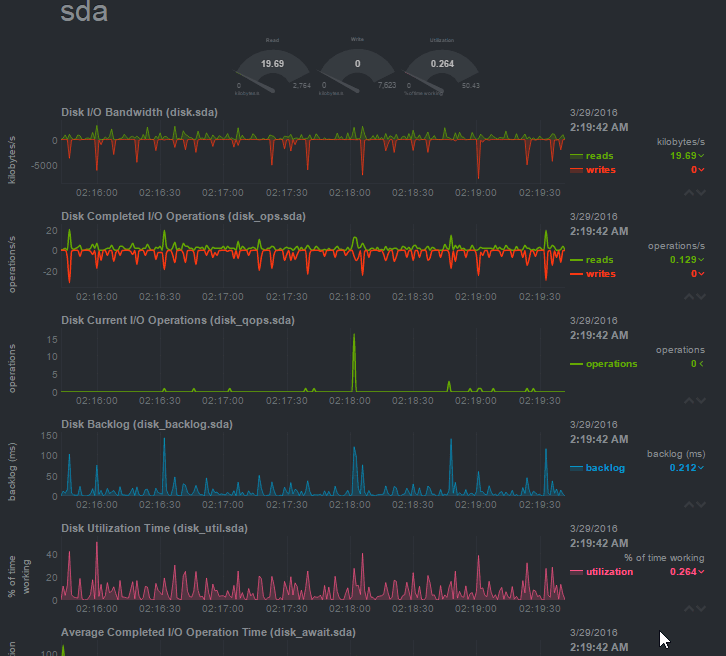Toggle the backlog dimension in the legend

pos(605,468)
